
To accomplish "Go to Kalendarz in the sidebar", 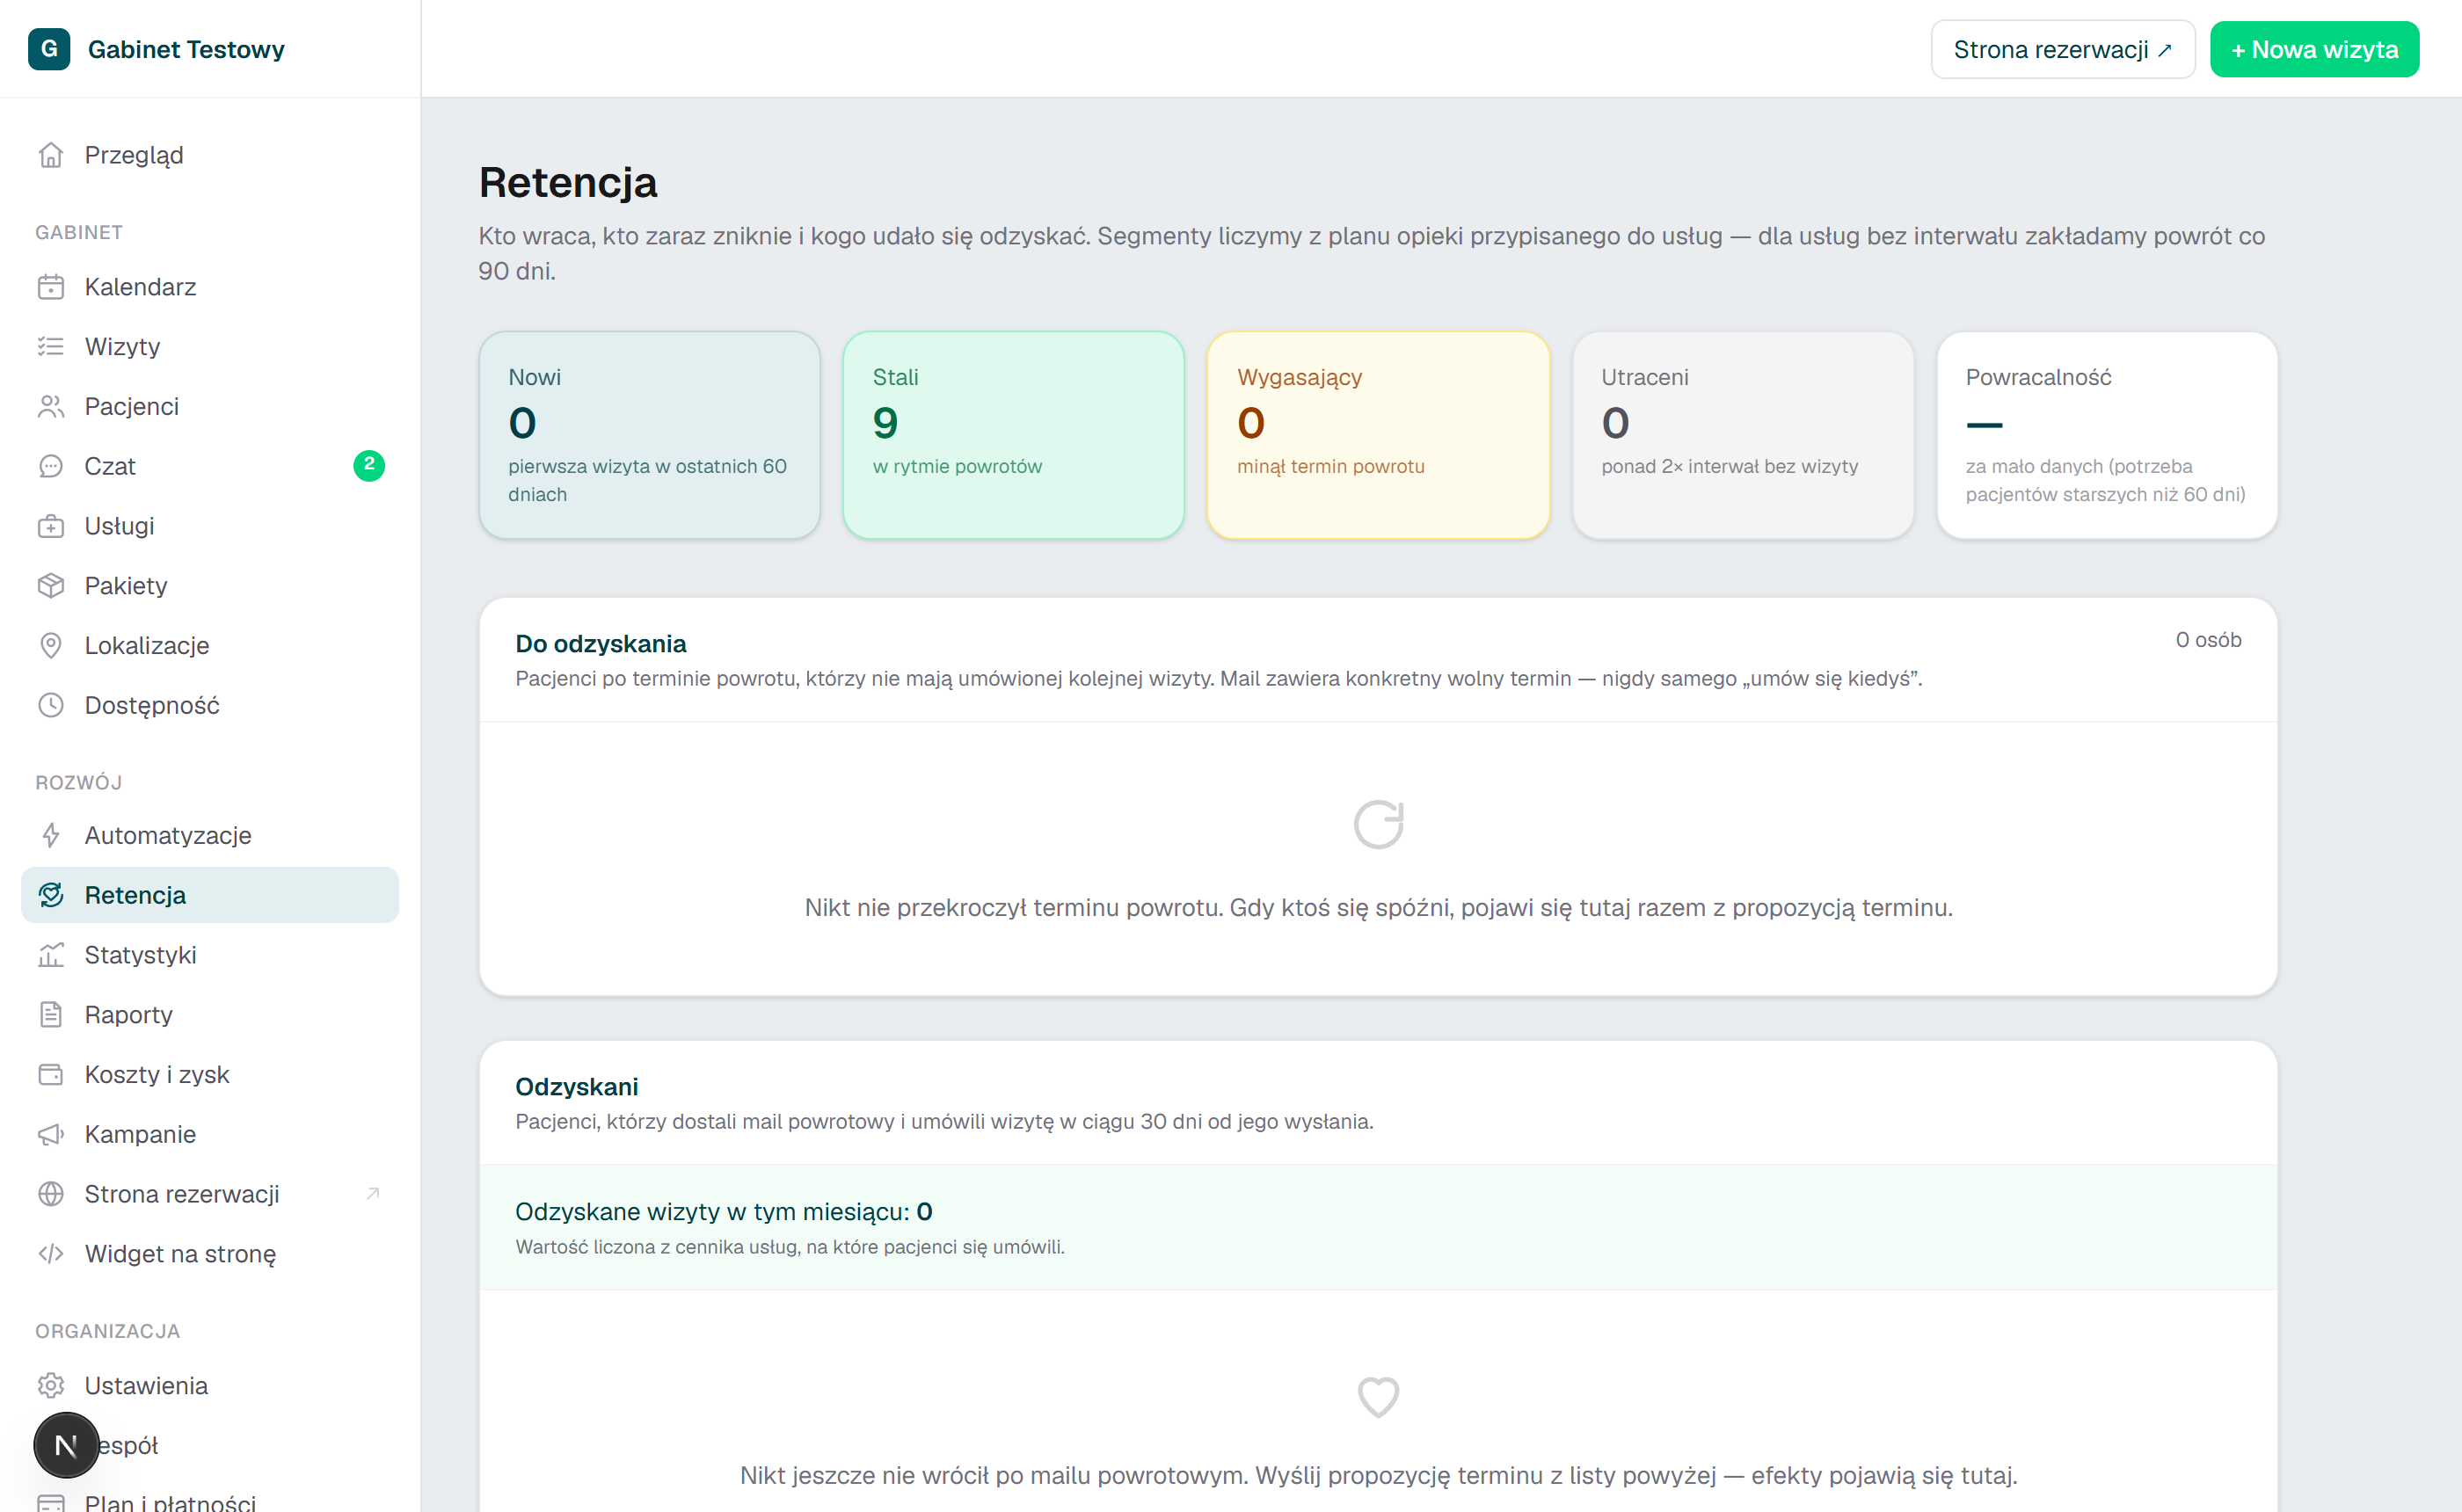I will pyautogui.click(x=210, y=287).
